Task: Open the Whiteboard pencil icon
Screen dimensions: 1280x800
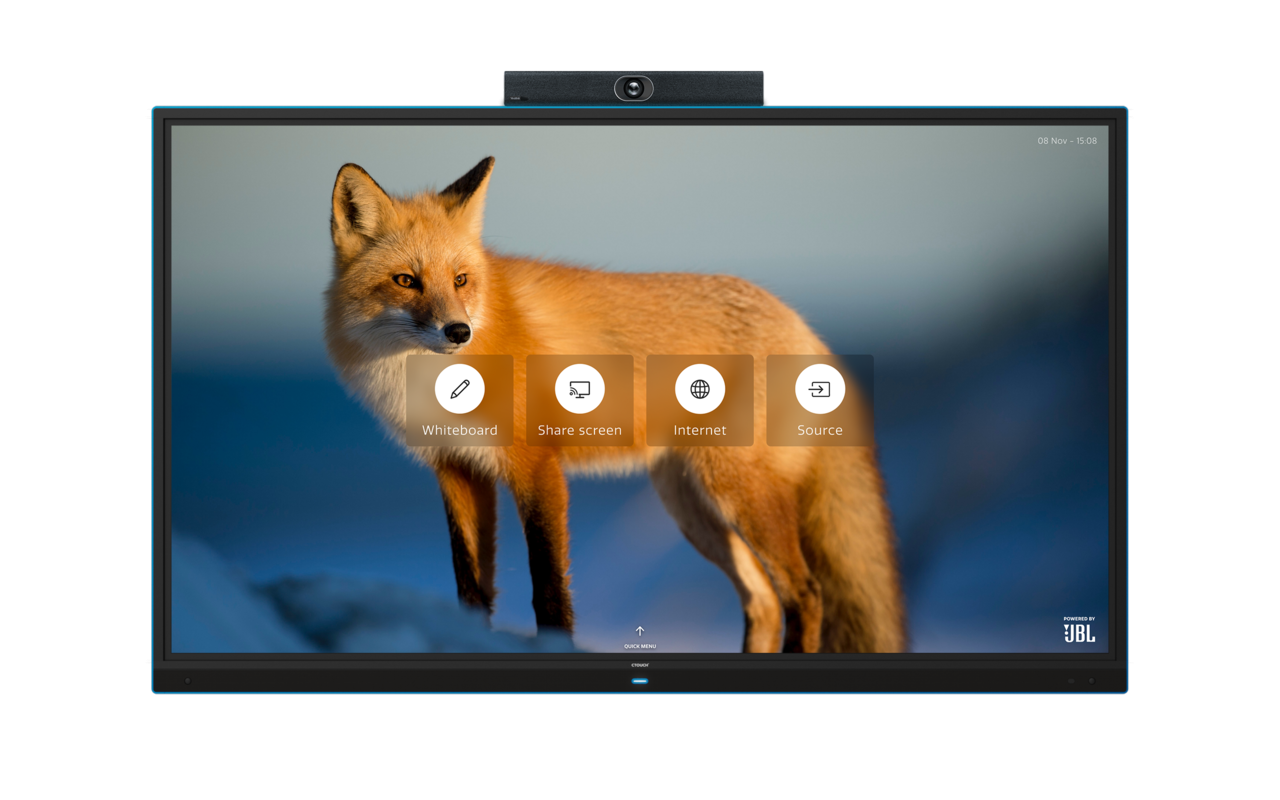Action: [x=460, y=389]
